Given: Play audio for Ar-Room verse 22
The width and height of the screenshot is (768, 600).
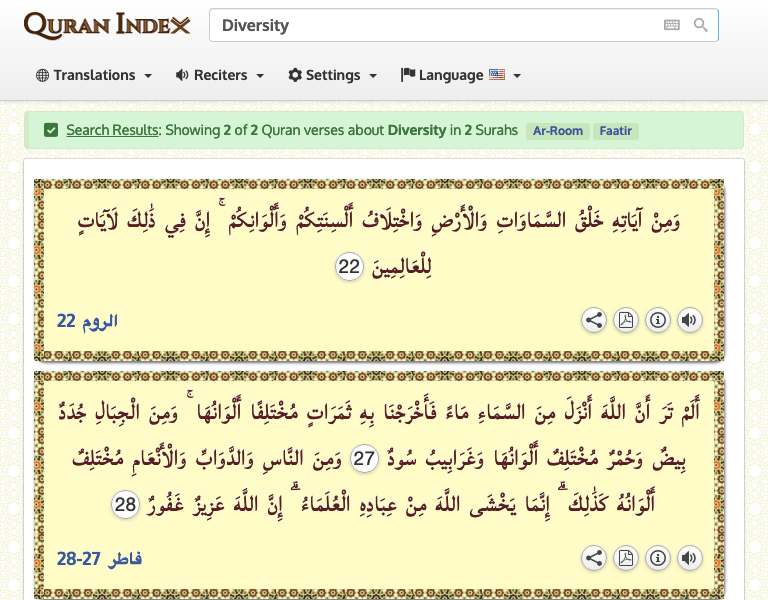Looking at the screenshot, I should coord(689,320).
